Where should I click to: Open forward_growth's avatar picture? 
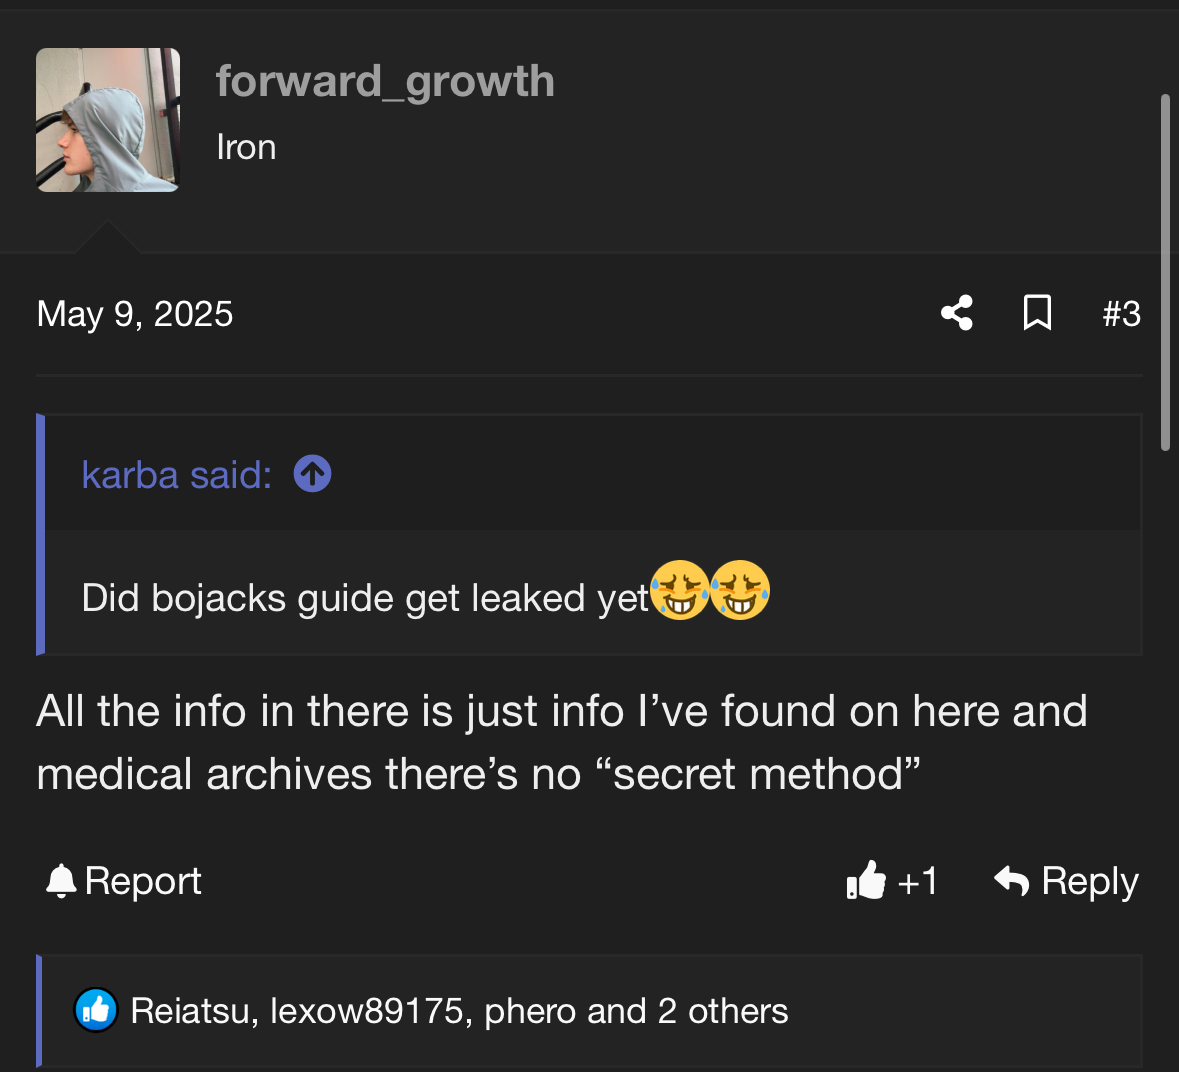(x=108, y=120)
